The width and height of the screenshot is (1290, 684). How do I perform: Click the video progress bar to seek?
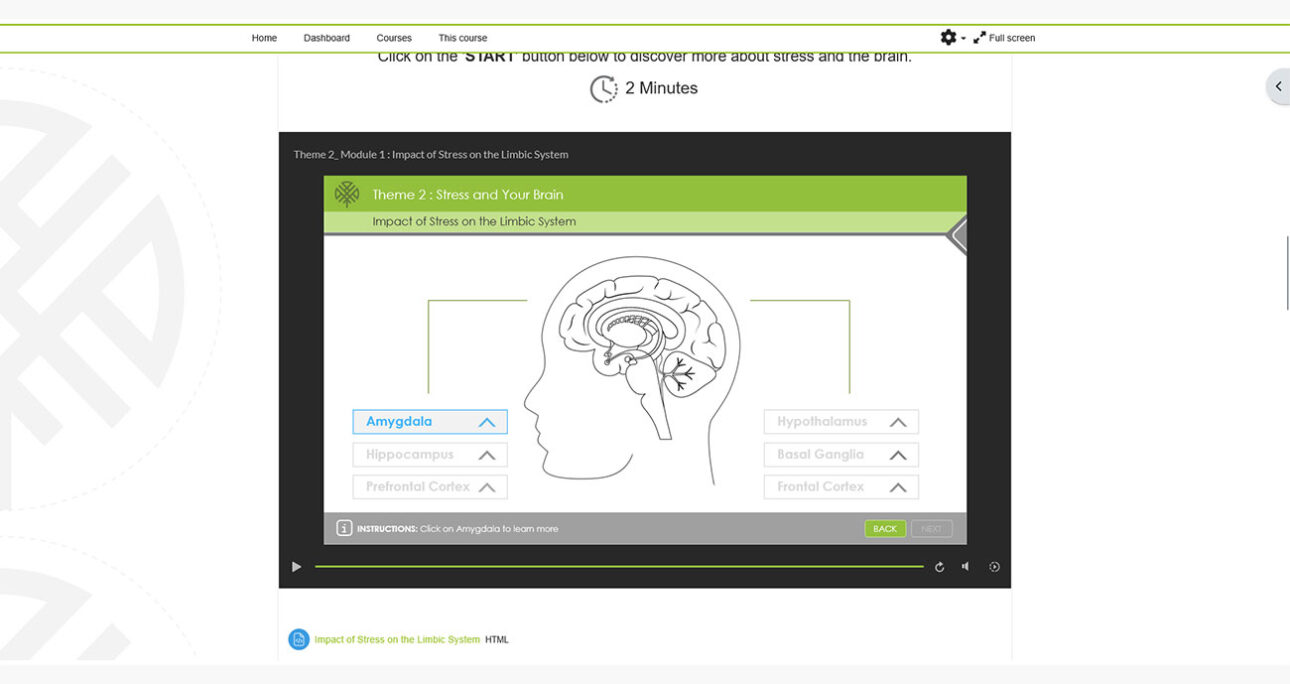click(620, 566)
